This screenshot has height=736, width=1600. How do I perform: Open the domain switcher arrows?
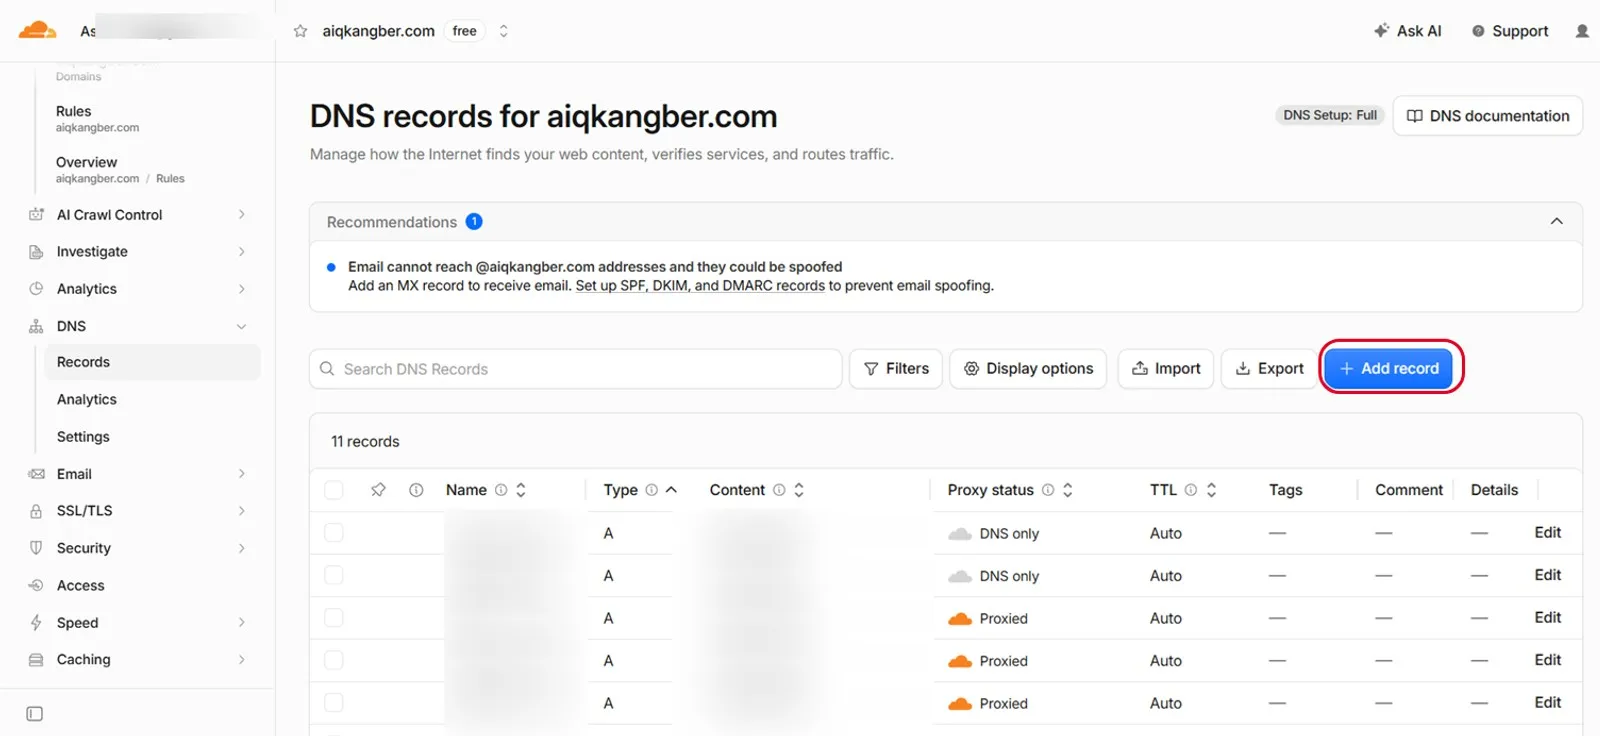(x=504, y=31)
